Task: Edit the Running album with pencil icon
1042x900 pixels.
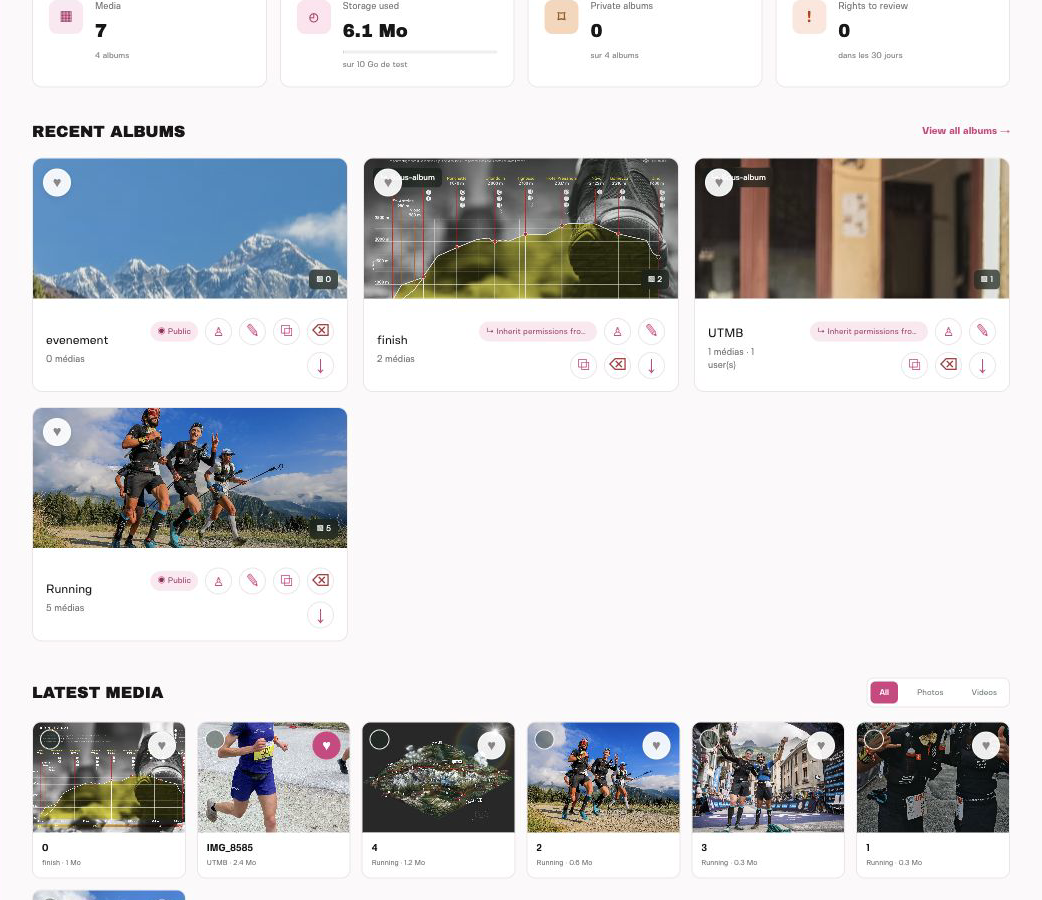Action: tap(252, 581)
